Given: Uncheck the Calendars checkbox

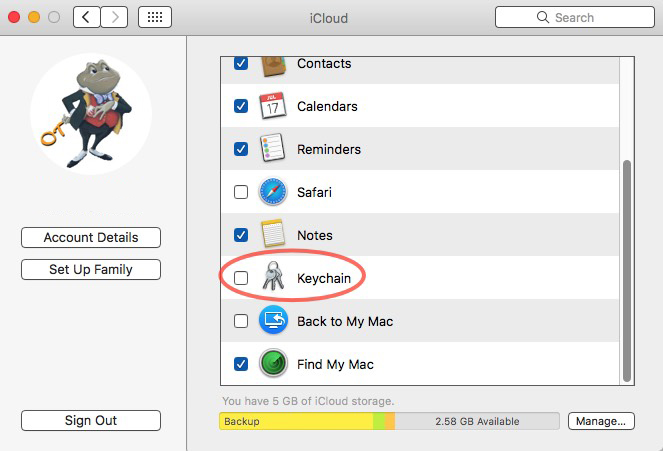Looking at the screenshot, I should (x=241, y=106).
